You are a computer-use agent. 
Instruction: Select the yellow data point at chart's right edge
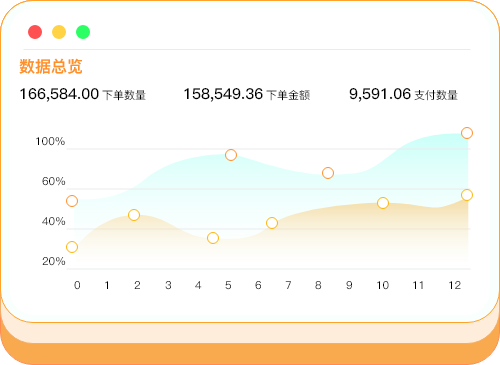(x=467, y=195)
